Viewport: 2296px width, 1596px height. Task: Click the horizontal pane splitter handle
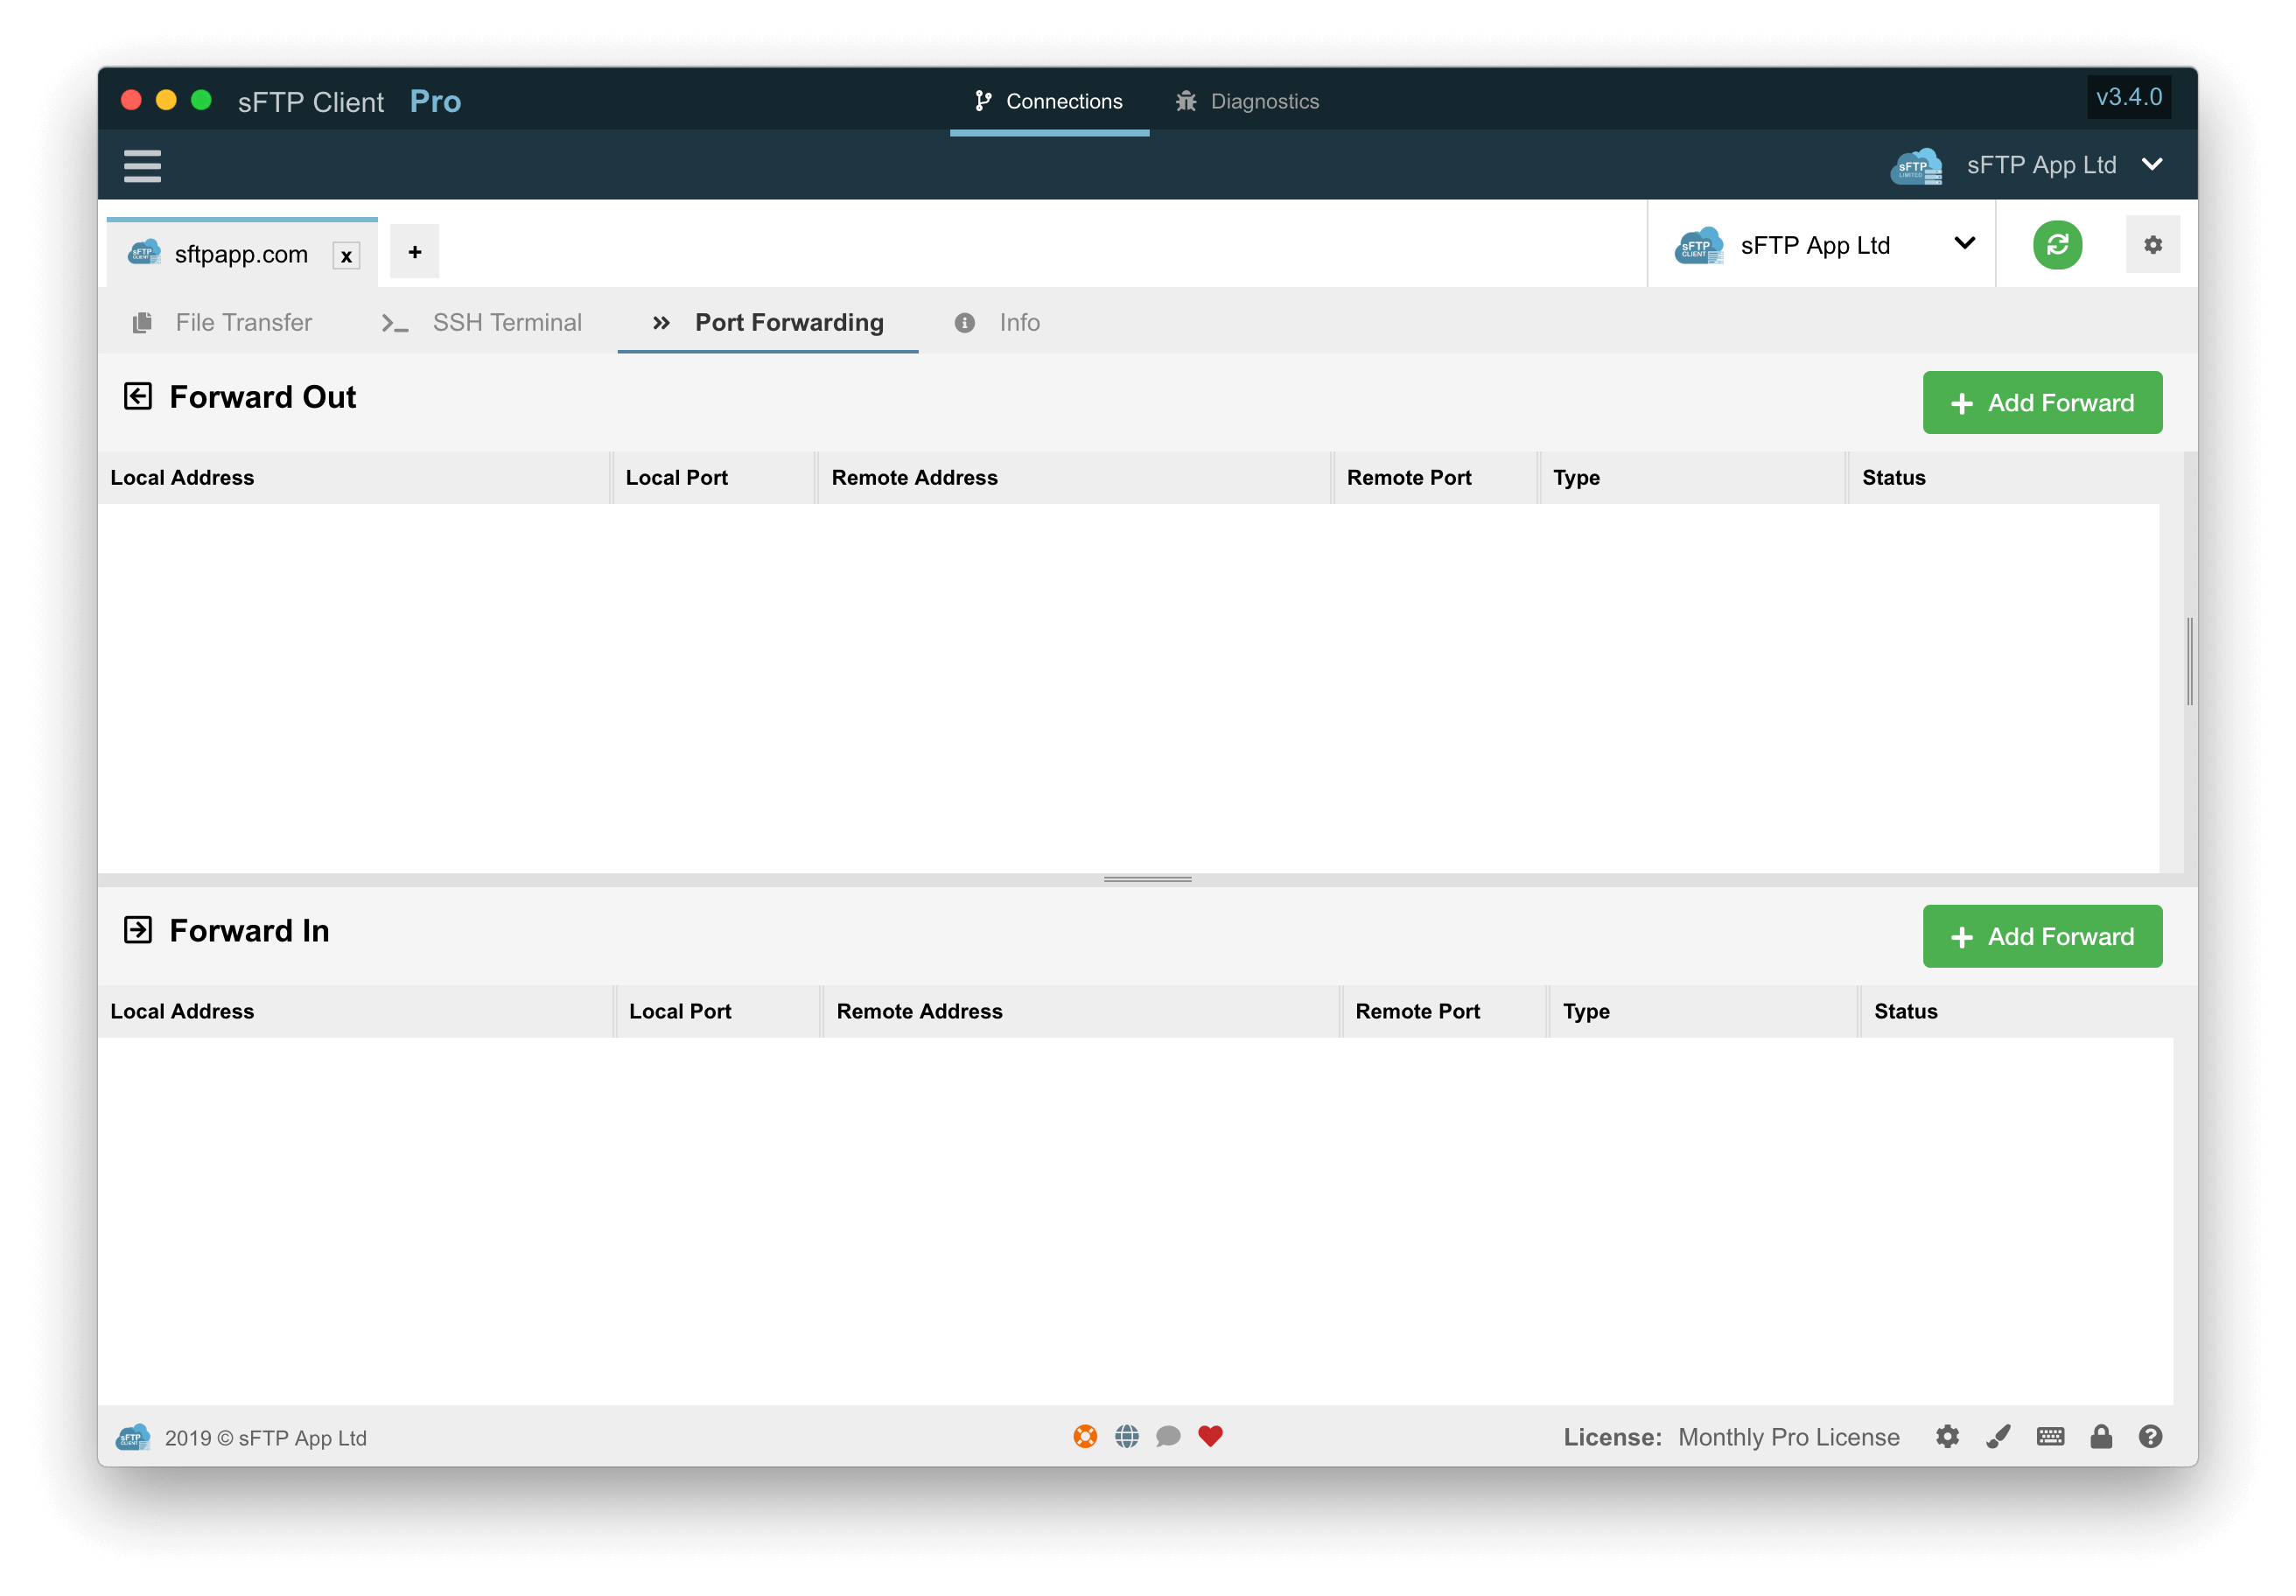(x=1147, y=879)
